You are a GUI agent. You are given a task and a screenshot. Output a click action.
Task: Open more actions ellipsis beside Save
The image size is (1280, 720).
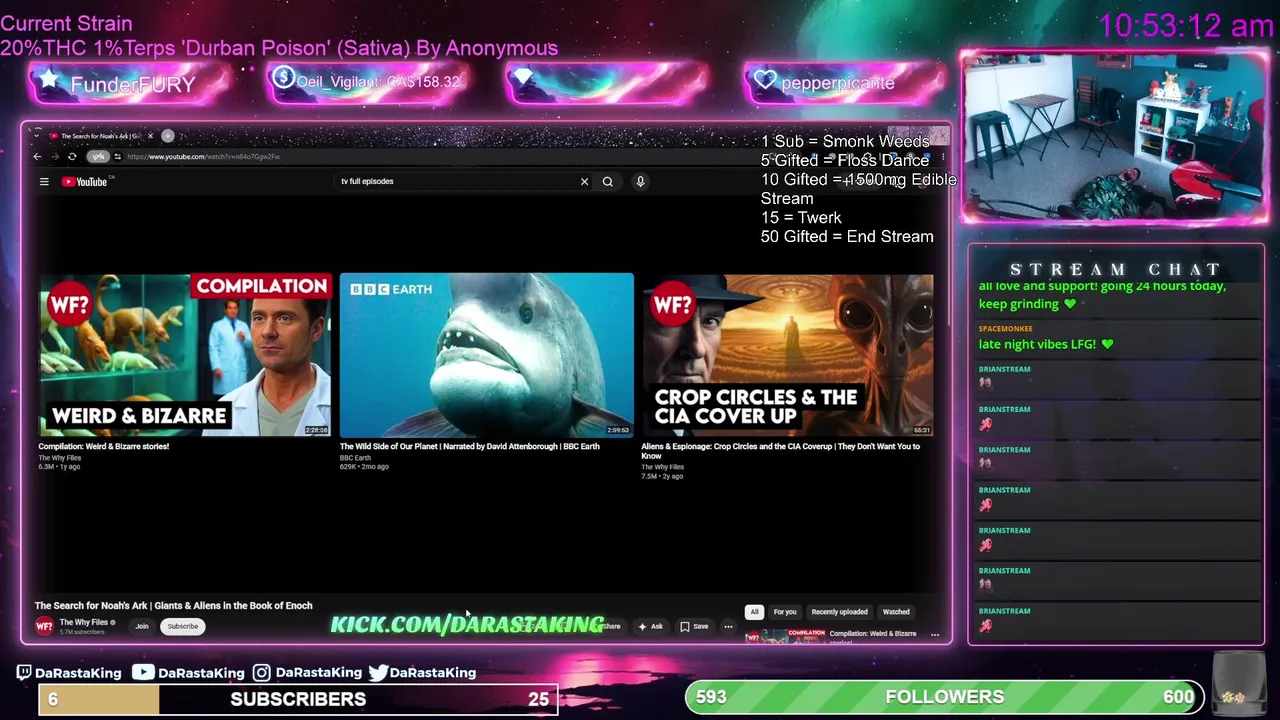[x=728, y=626]
